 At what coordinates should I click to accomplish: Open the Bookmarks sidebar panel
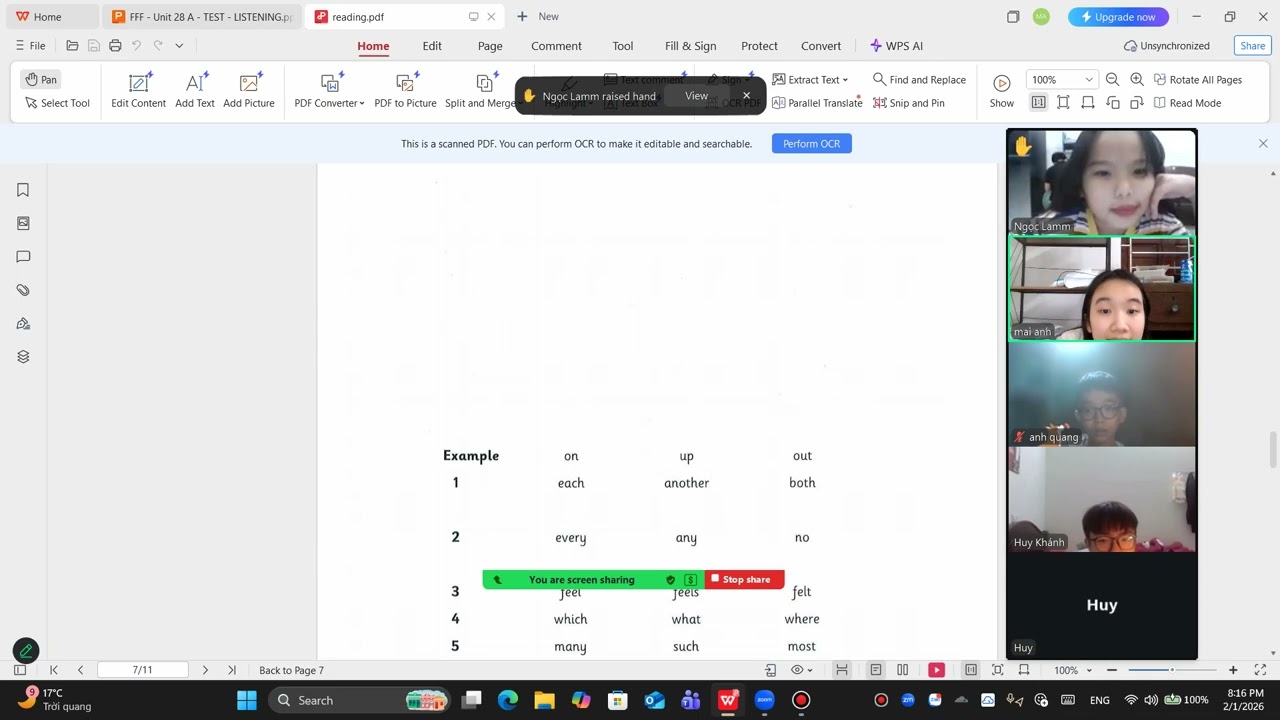(23, 190)
